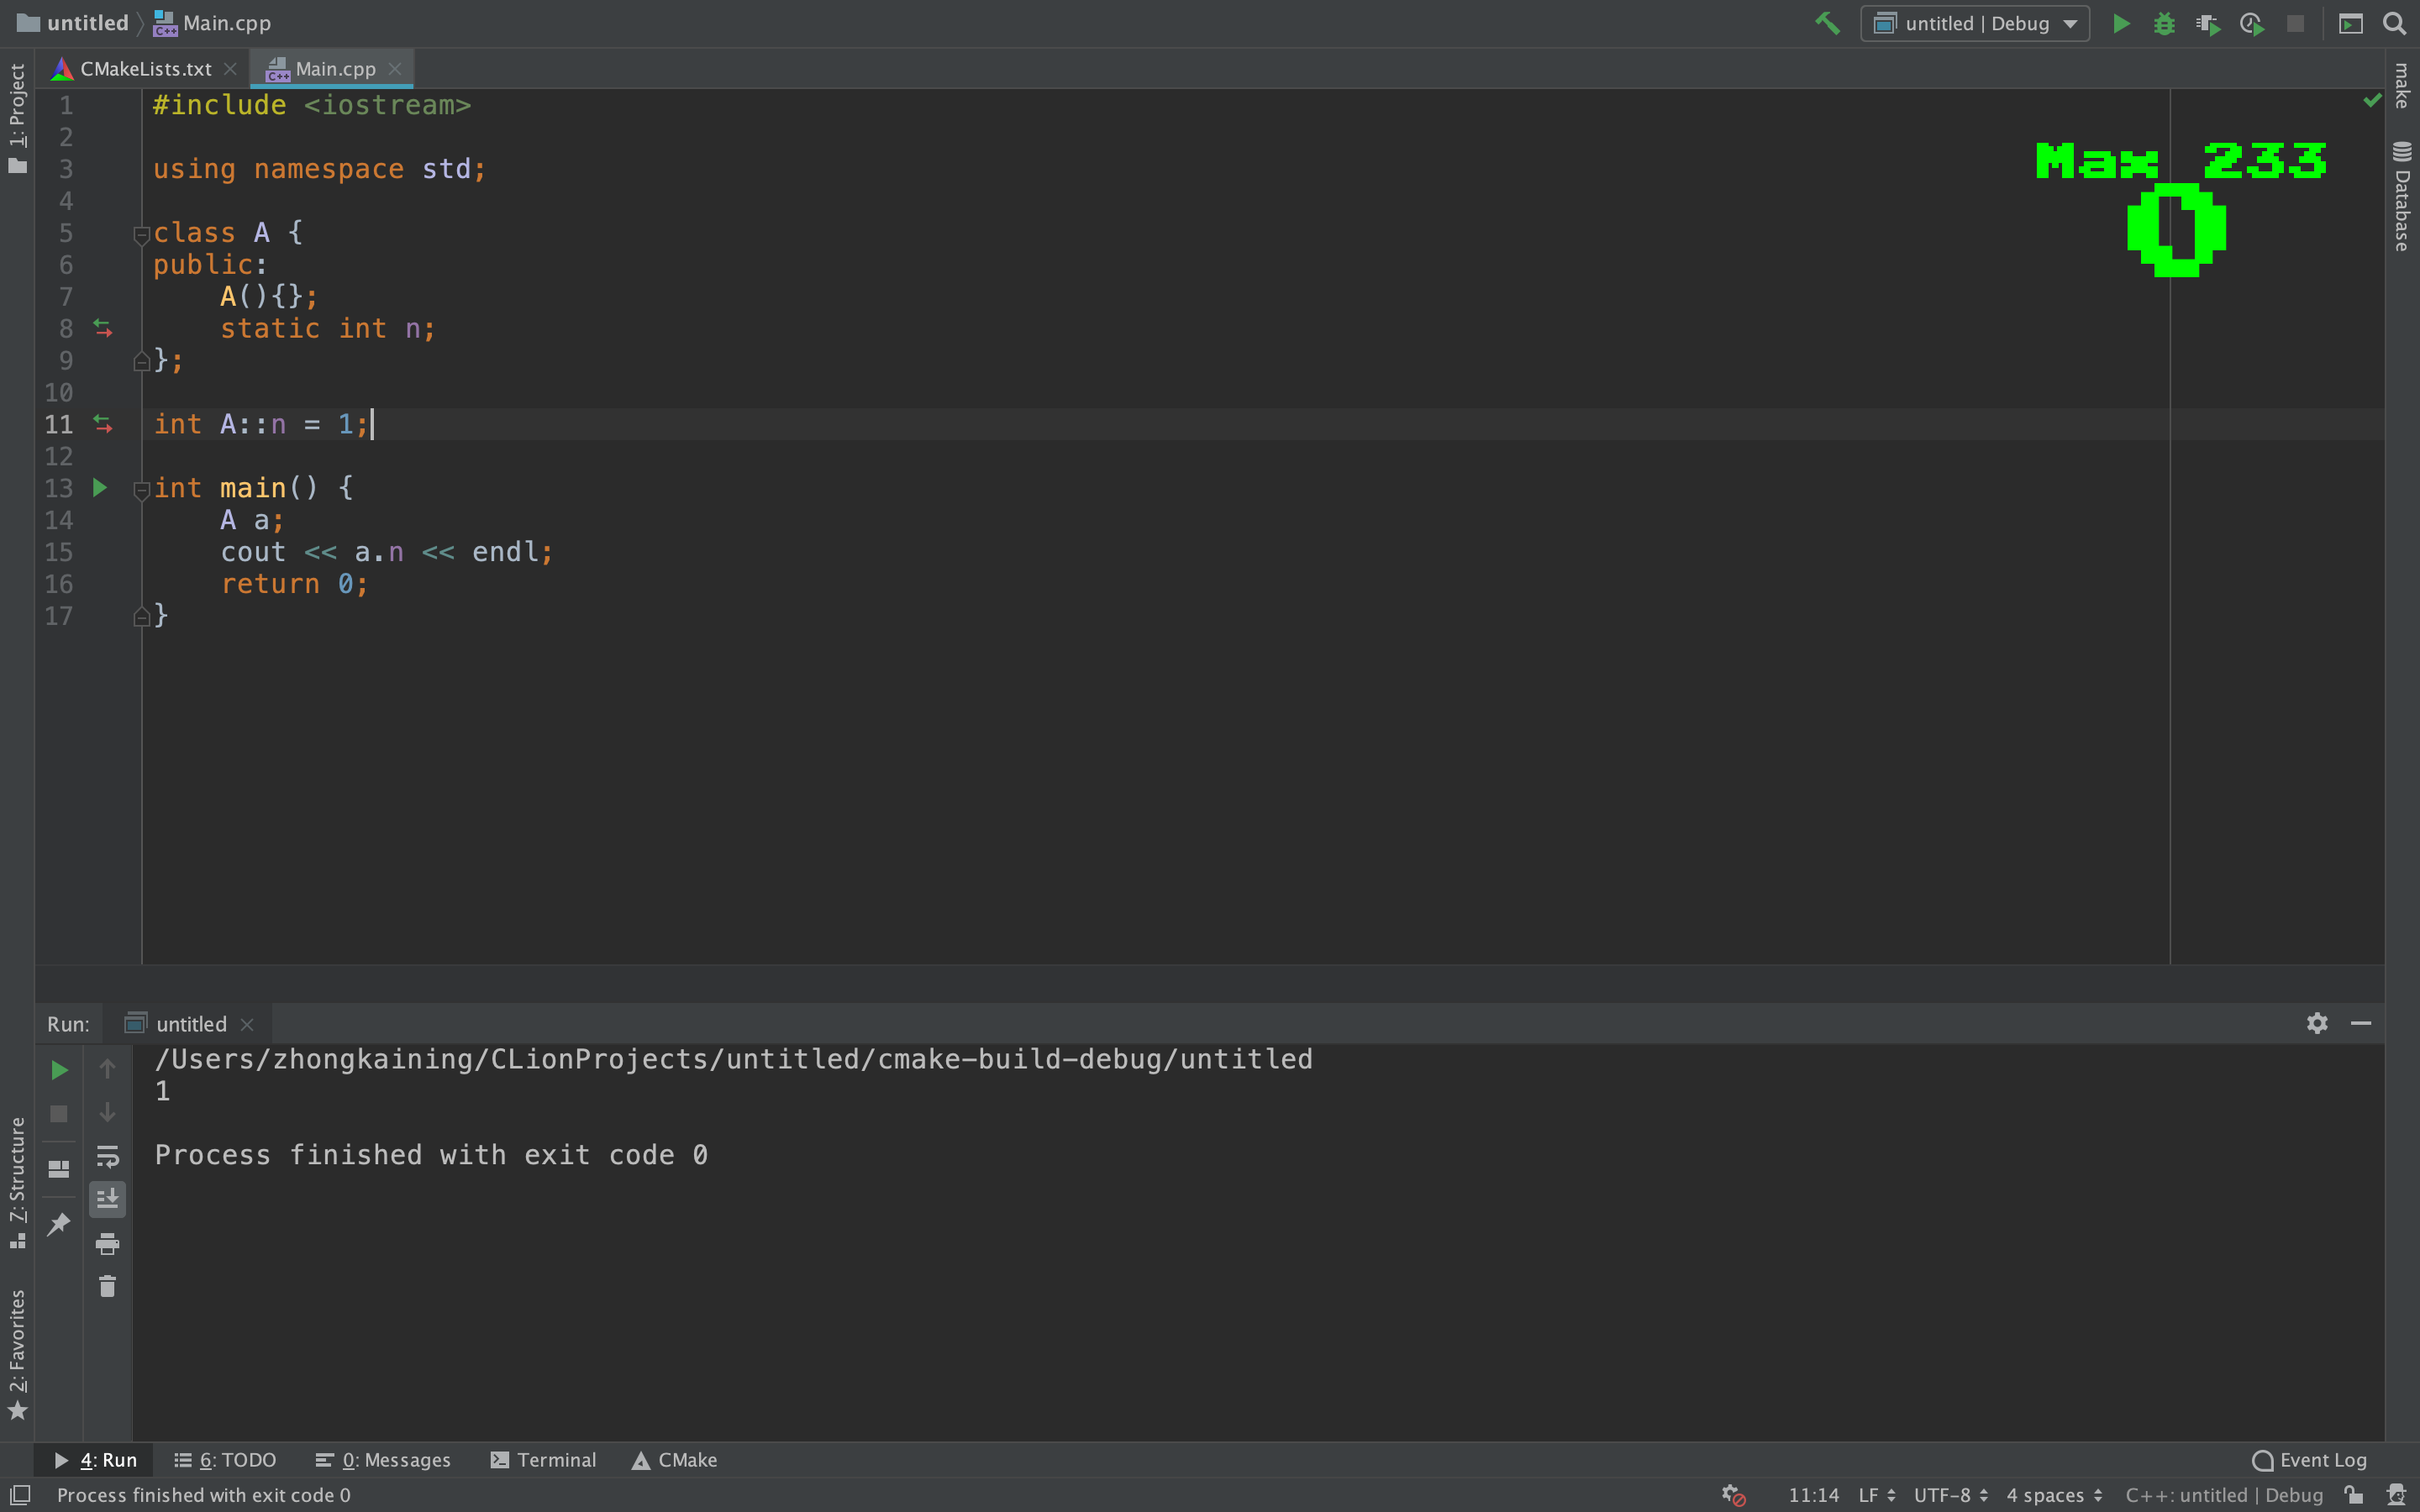2420x1512 pixels.
Task: Click the 11:14 cursor position indicator
Action: 1813,1495
